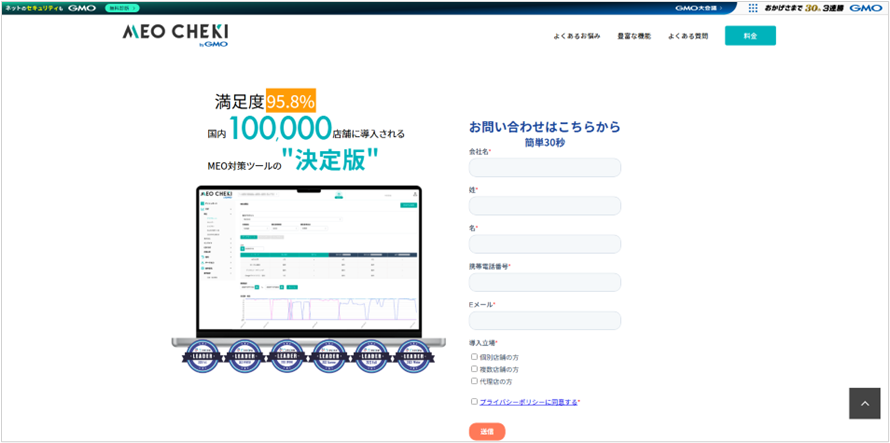Focus the 携帯電話番号 input field
The height and width of the screenshot is (443, 890).
tap(545, 282)
